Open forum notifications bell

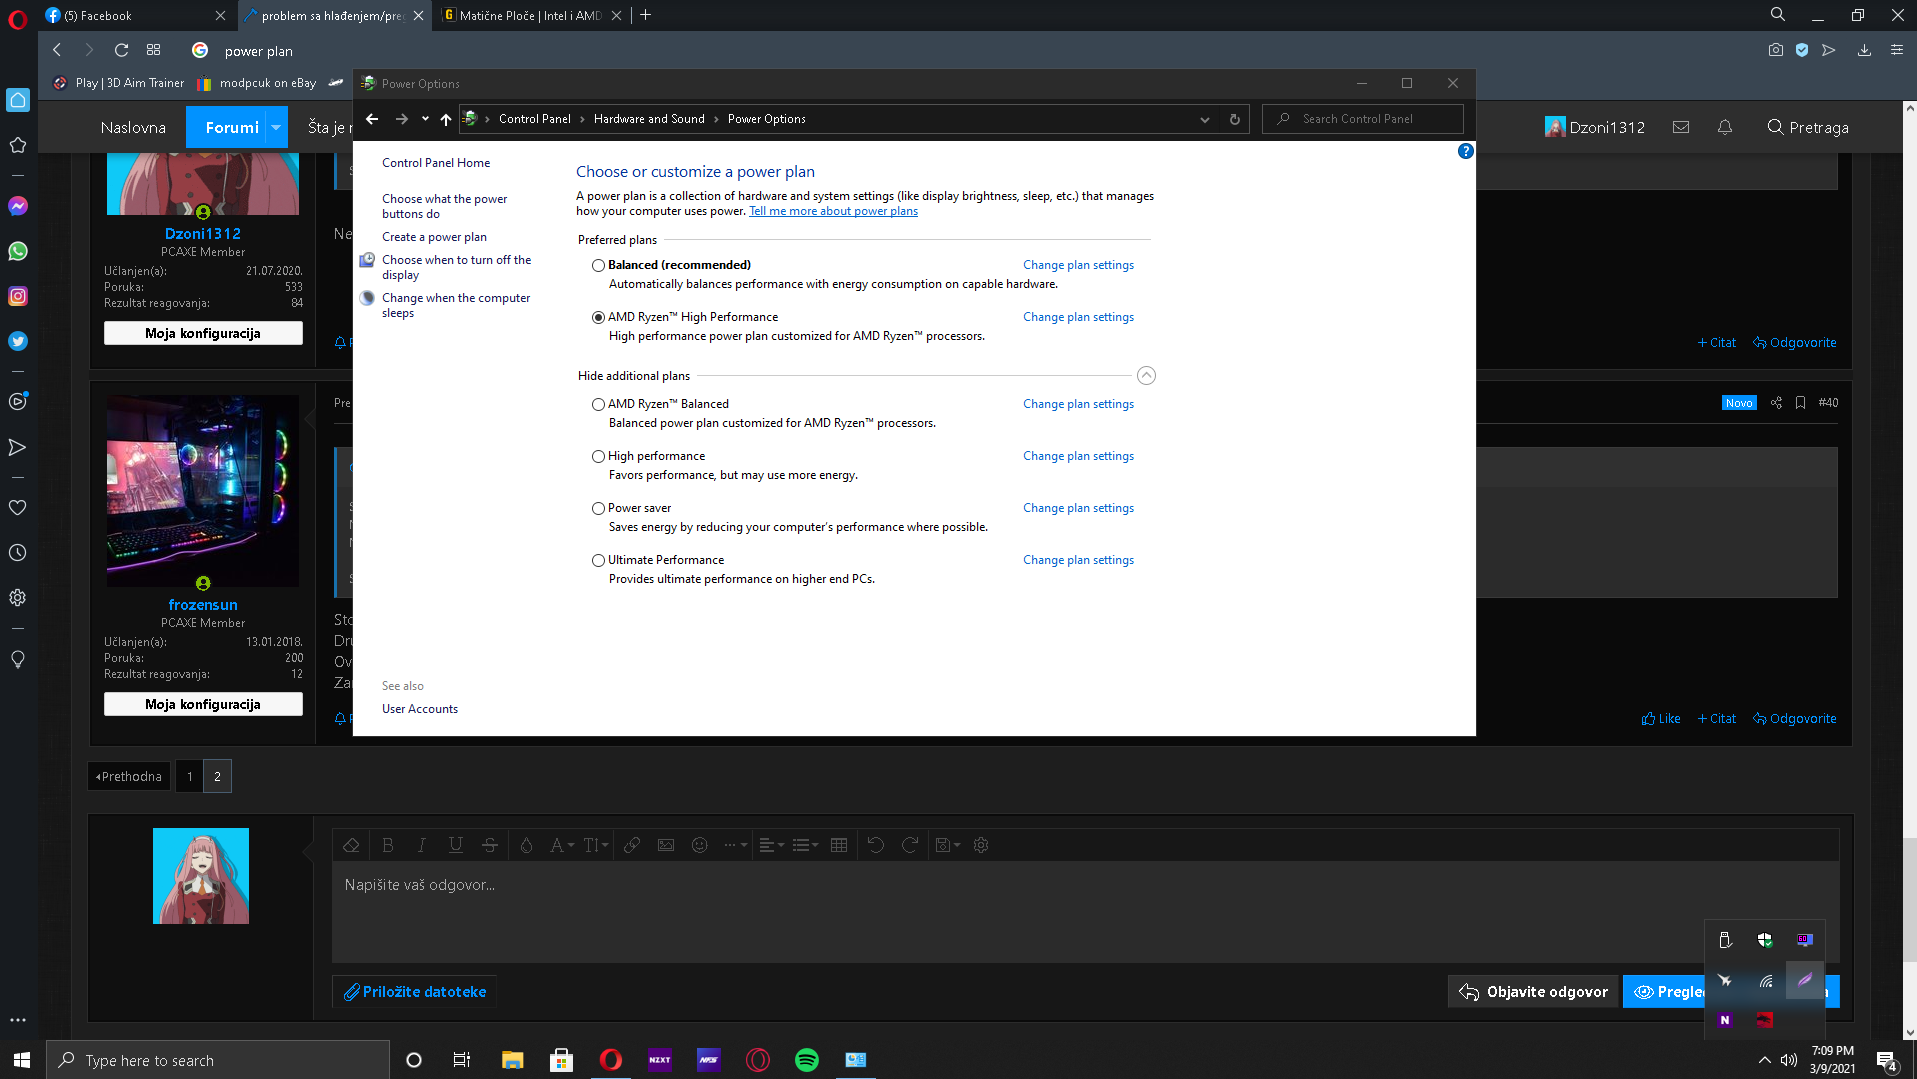pos(1725,127)
